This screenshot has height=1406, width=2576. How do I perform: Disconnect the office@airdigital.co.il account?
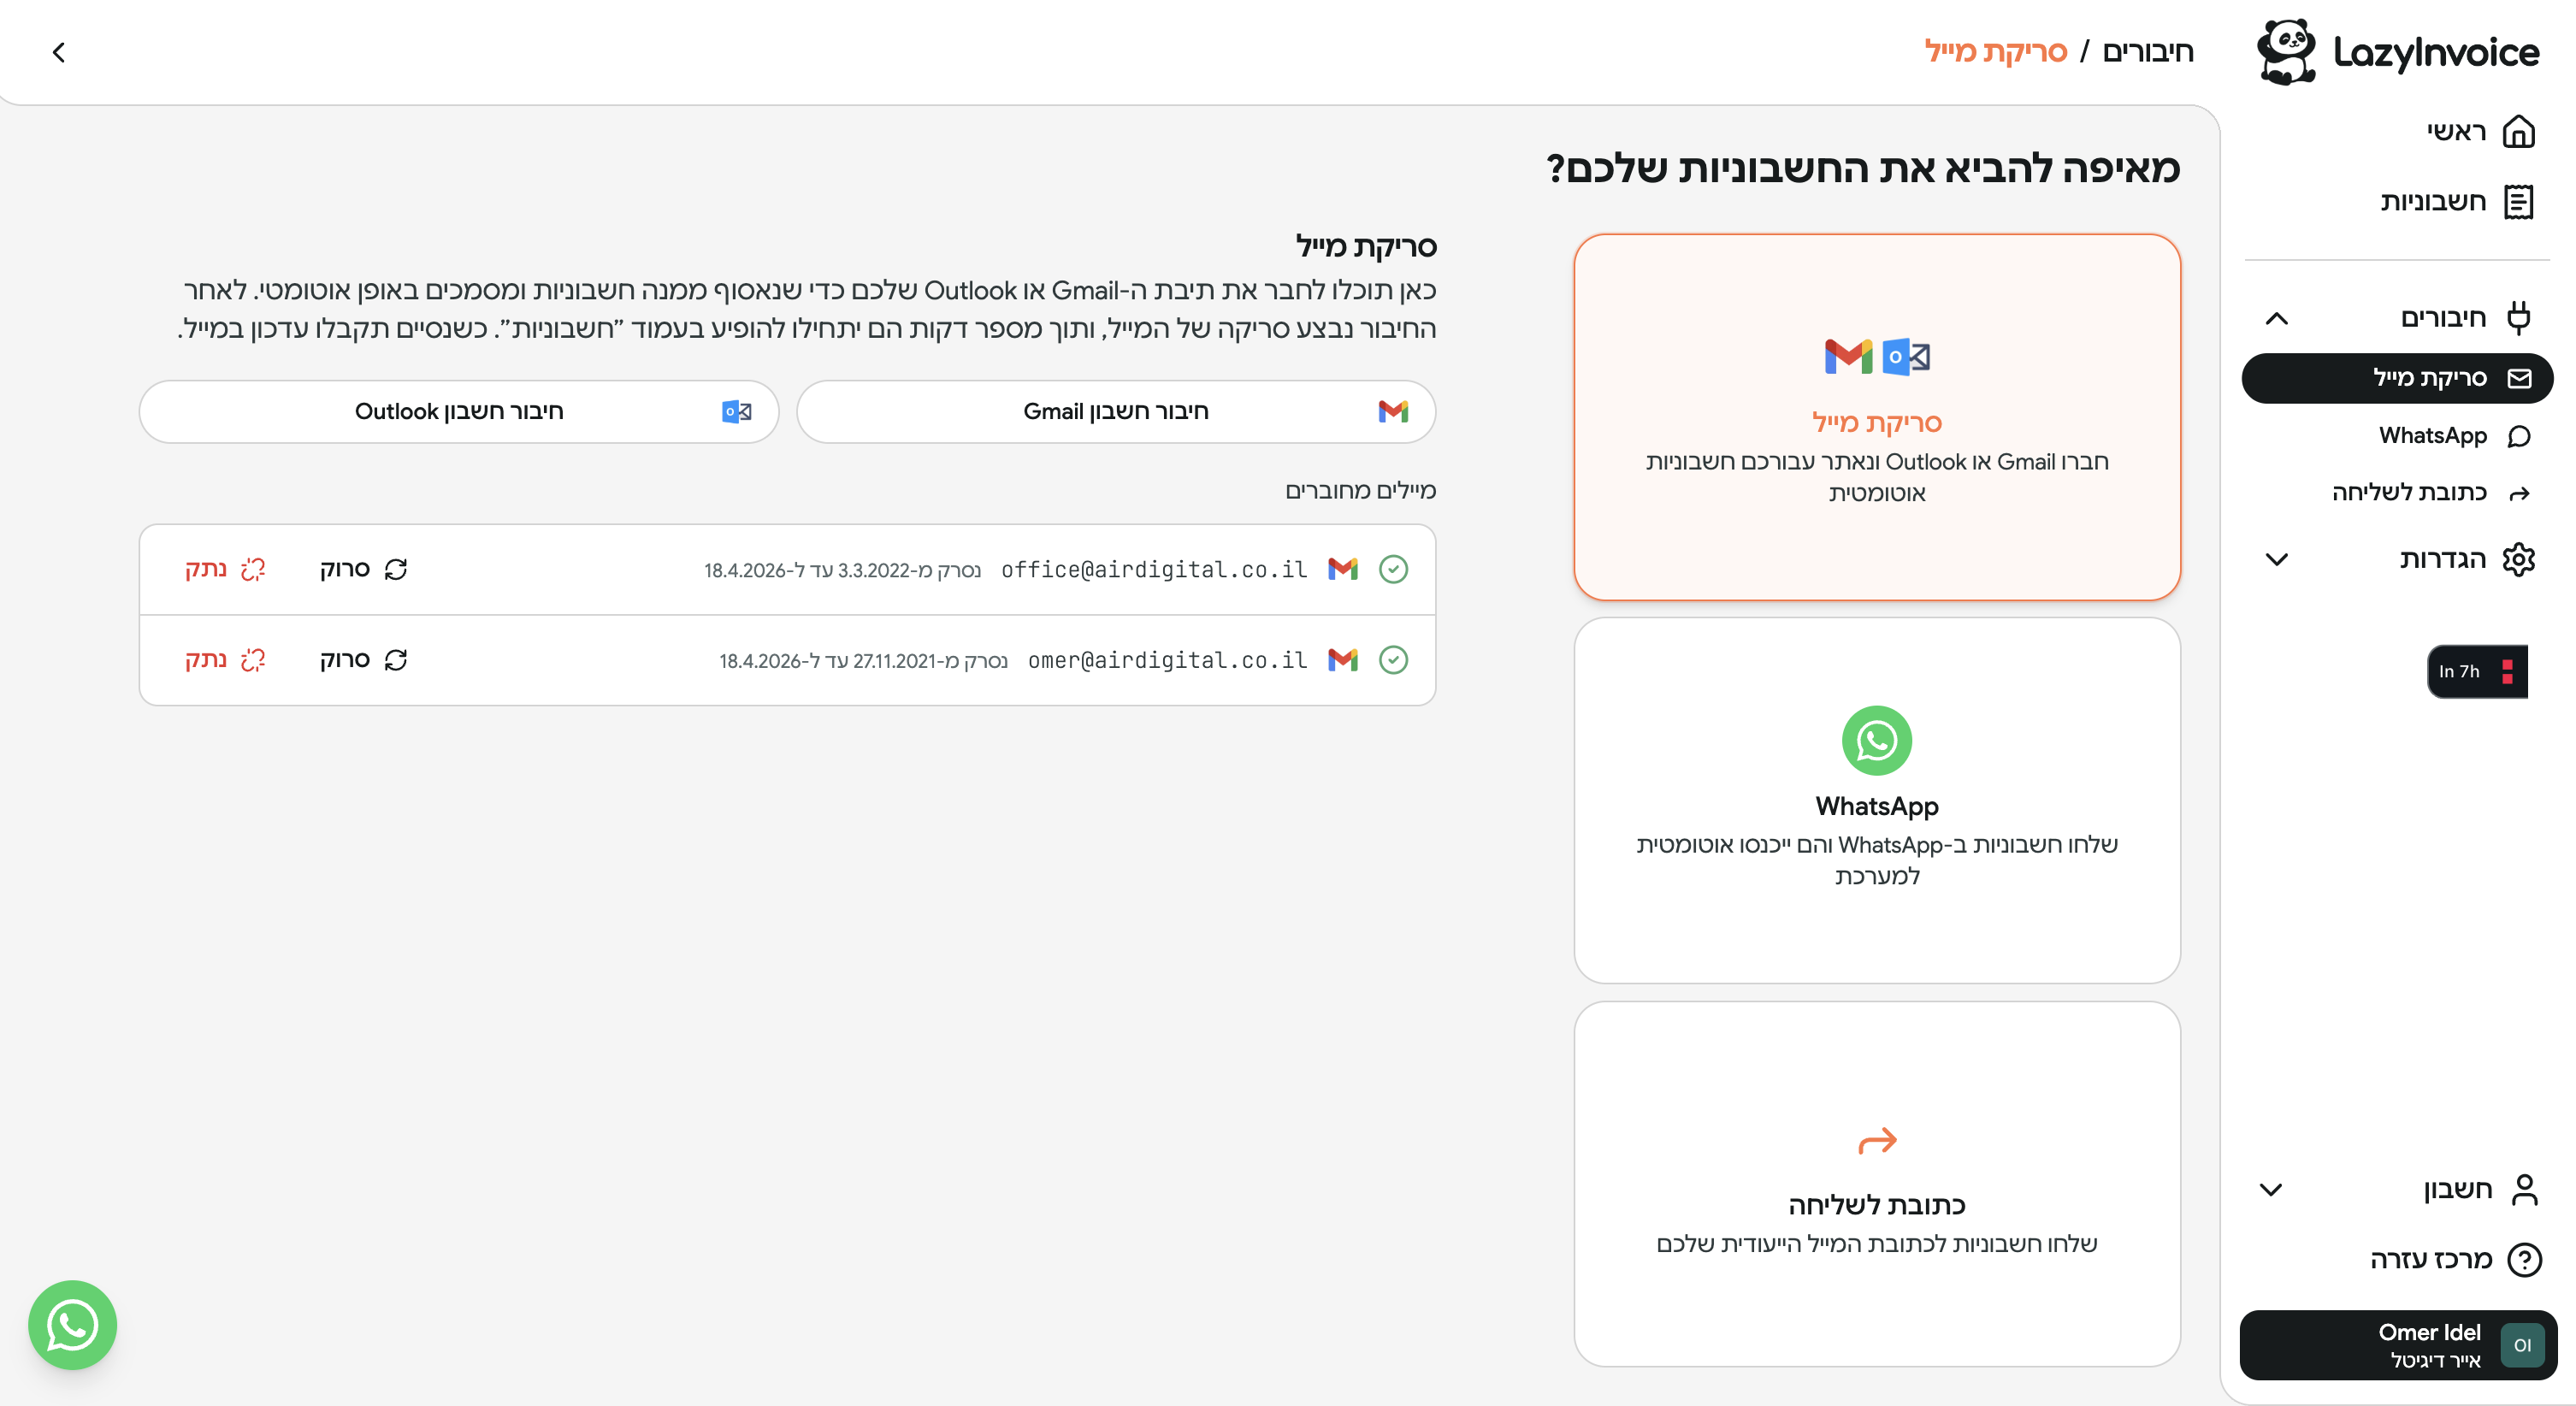(x=224, y=569)
